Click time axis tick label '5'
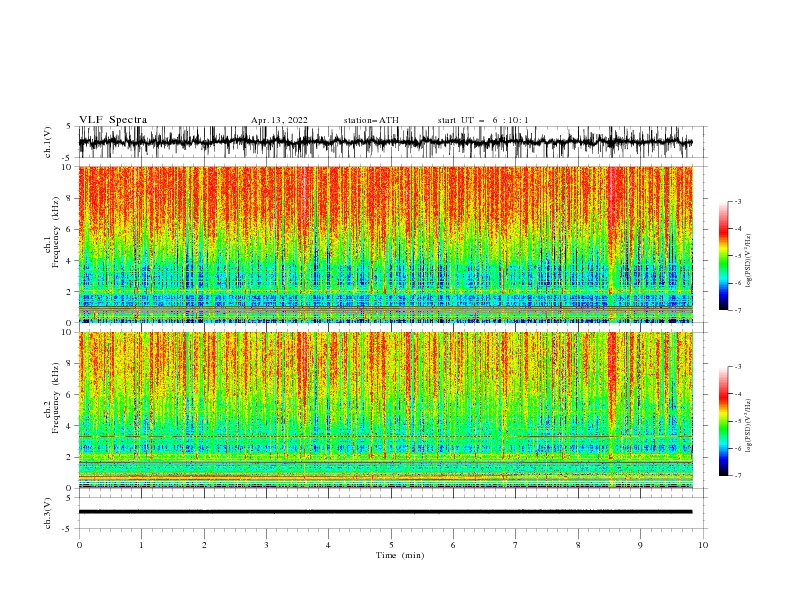Image resolution: width=792 pixels, height=612 pixels. 391,545
